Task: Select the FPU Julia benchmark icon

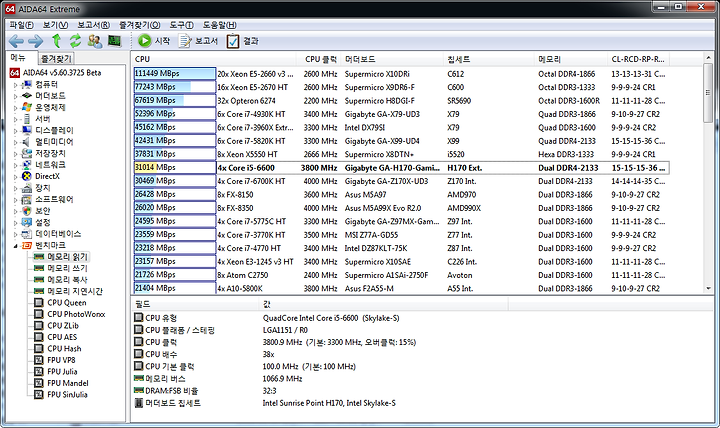Action: 39,372
